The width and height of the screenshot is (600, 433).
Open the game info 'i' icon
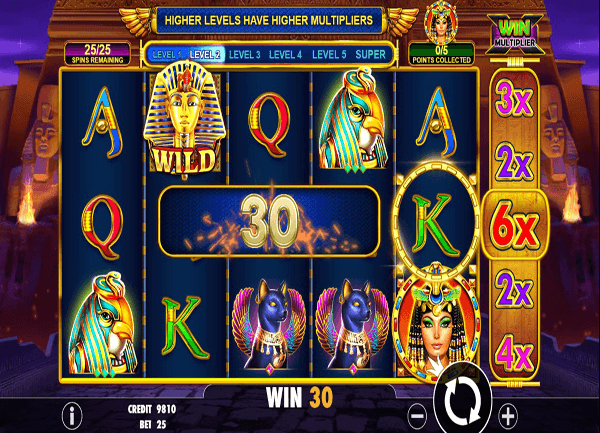(72, 415)
